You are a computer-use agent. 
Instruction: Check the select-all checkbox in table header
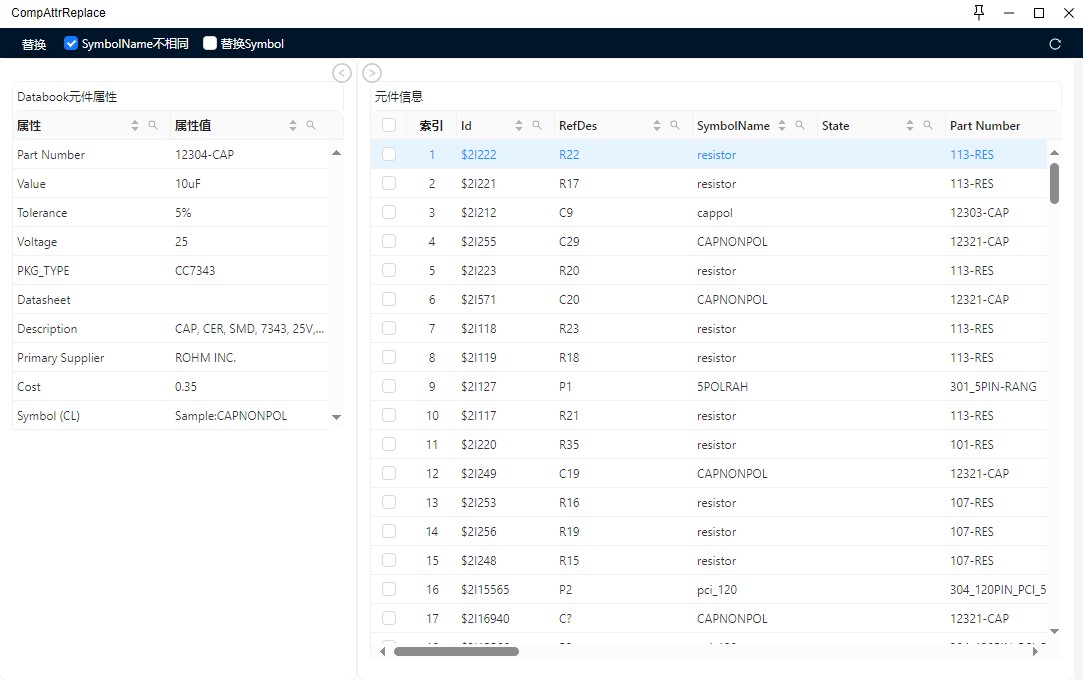pyautogui.click(x=389, y=125)
